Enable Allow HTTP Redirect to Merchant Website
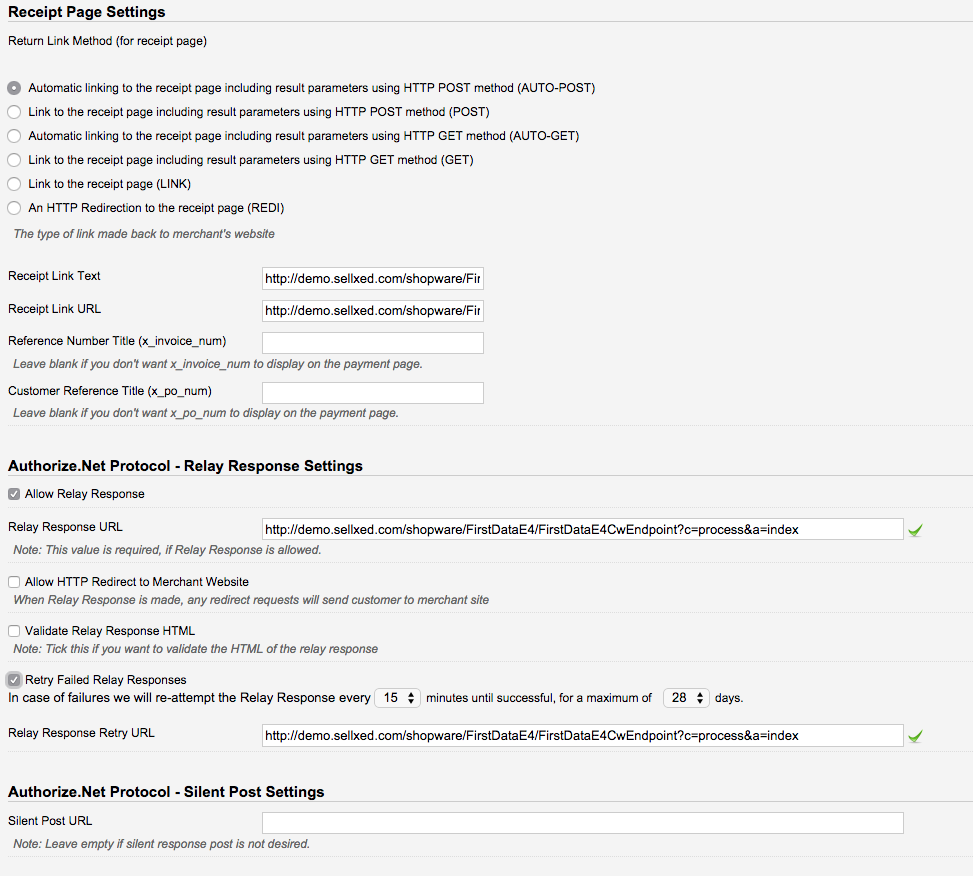The height and width of the screenshot is (876, 973). click(x=14, y=582)
